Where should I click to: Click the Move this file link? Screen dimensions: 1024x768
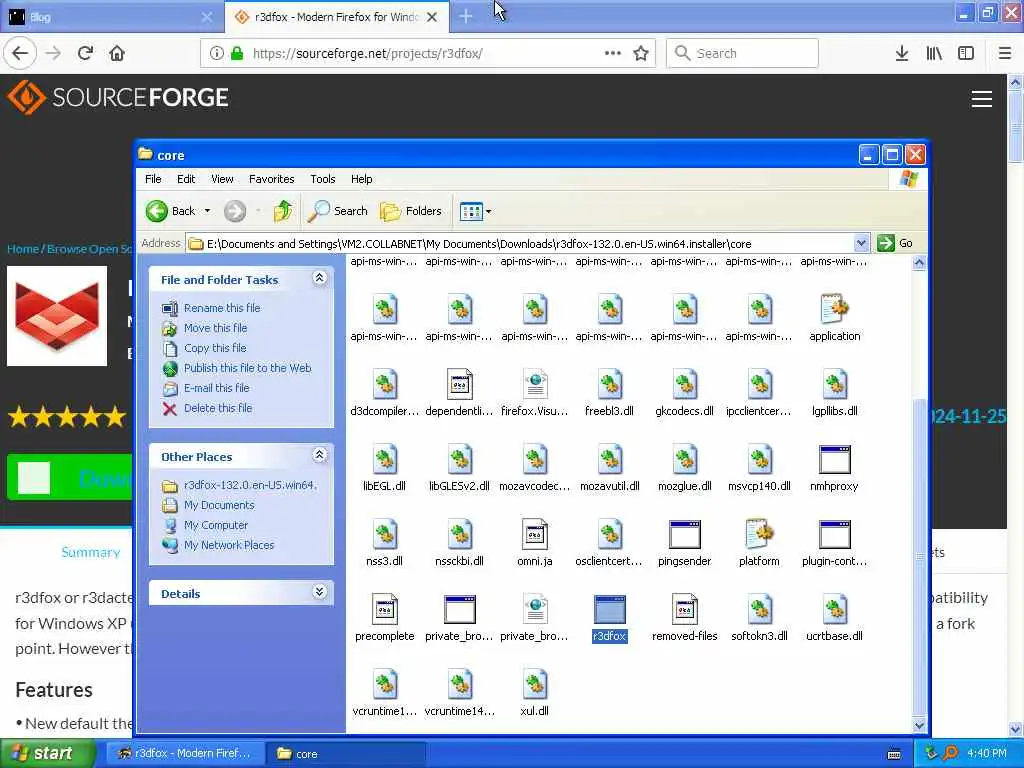[216, 328]
